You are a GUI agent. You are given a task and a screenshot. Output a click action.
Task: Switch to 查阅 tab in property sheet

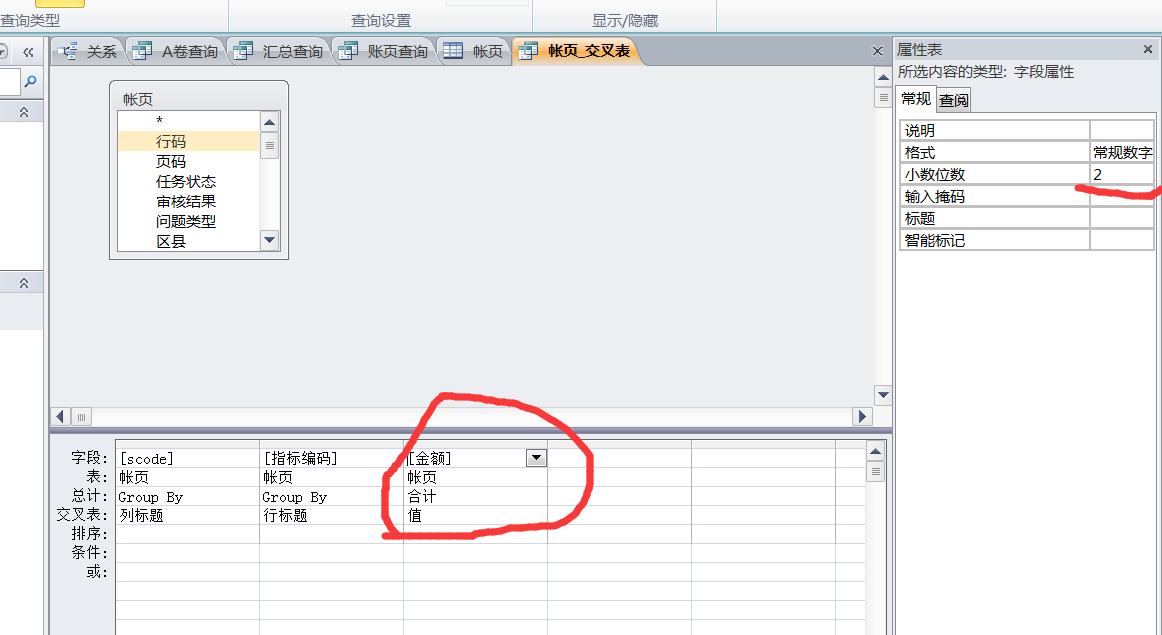pos(954,100)
